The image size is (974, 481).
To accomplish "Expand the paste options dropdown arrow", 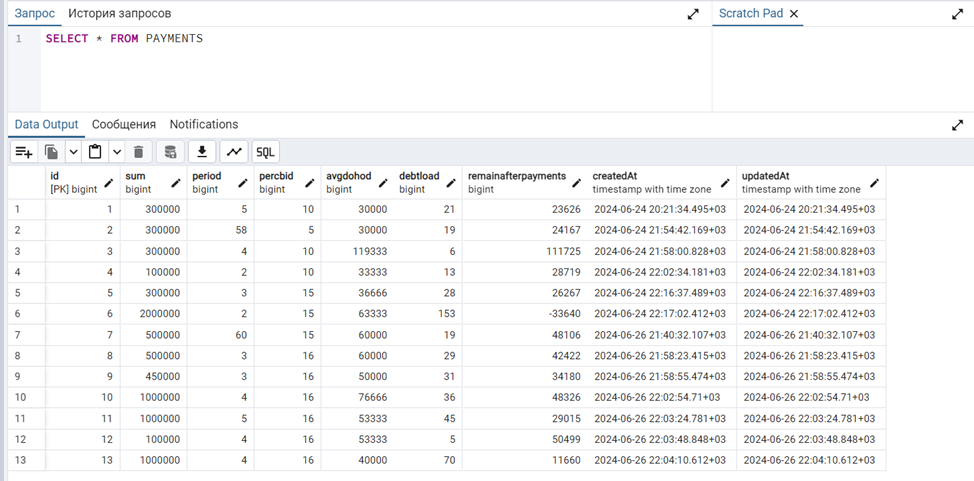I will [x=117, y=152].
